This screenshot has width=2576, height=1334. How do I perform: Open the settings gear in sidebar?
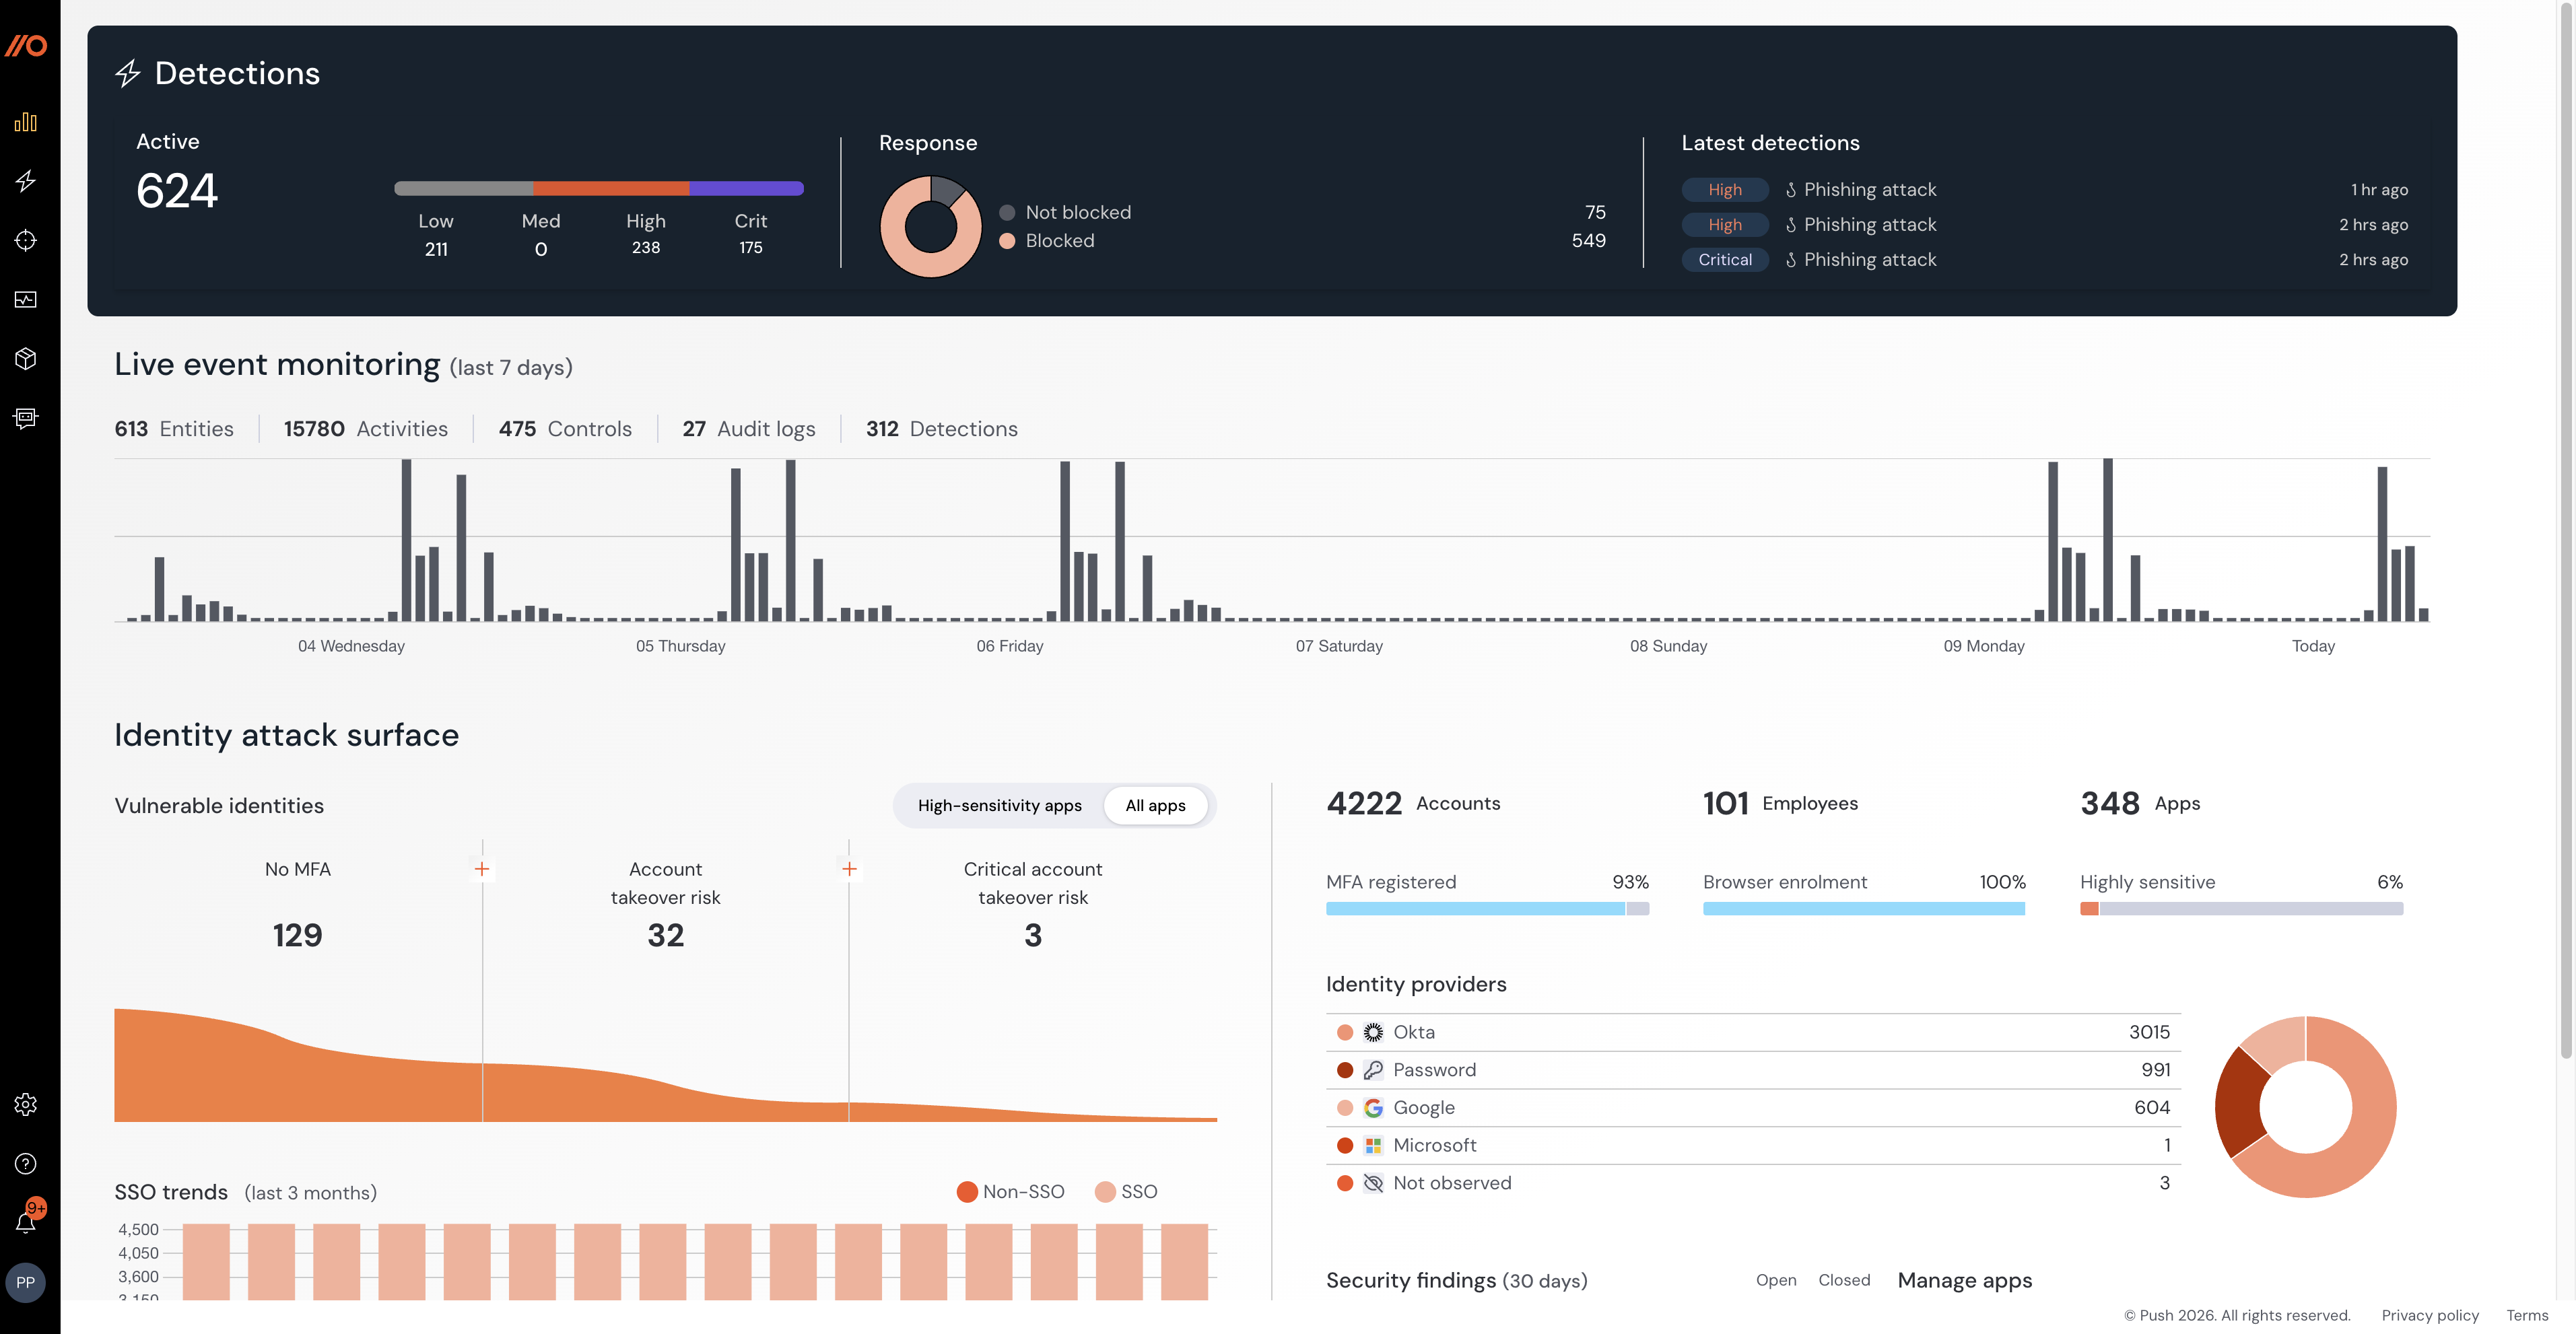(x=26, y=1104)
